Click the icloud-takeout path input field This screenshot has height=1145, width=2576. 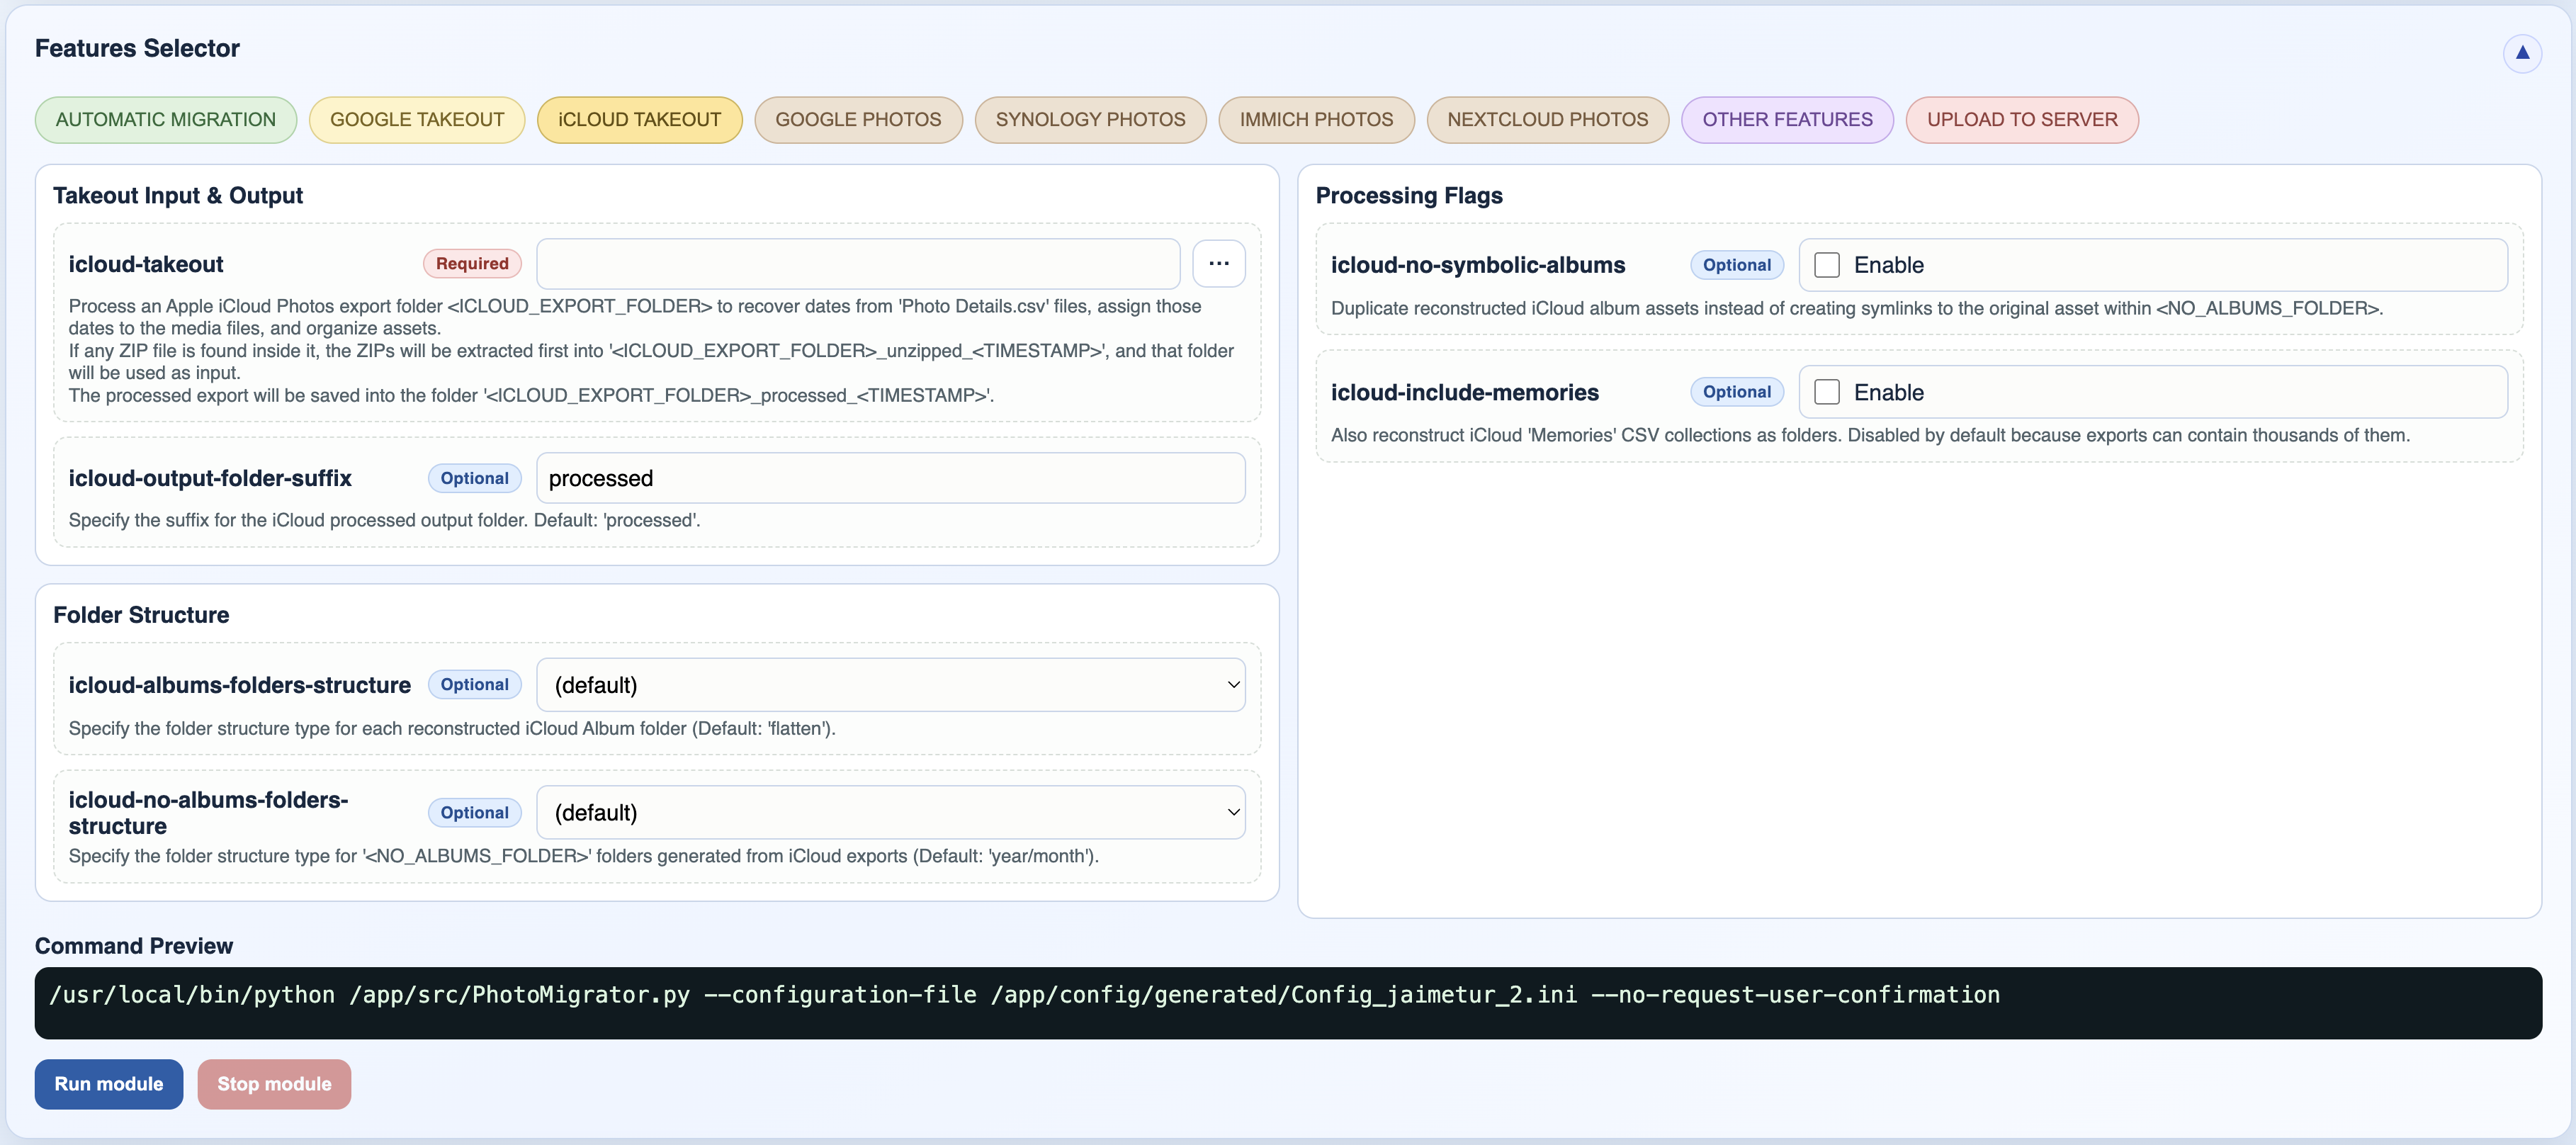[858, 264]
